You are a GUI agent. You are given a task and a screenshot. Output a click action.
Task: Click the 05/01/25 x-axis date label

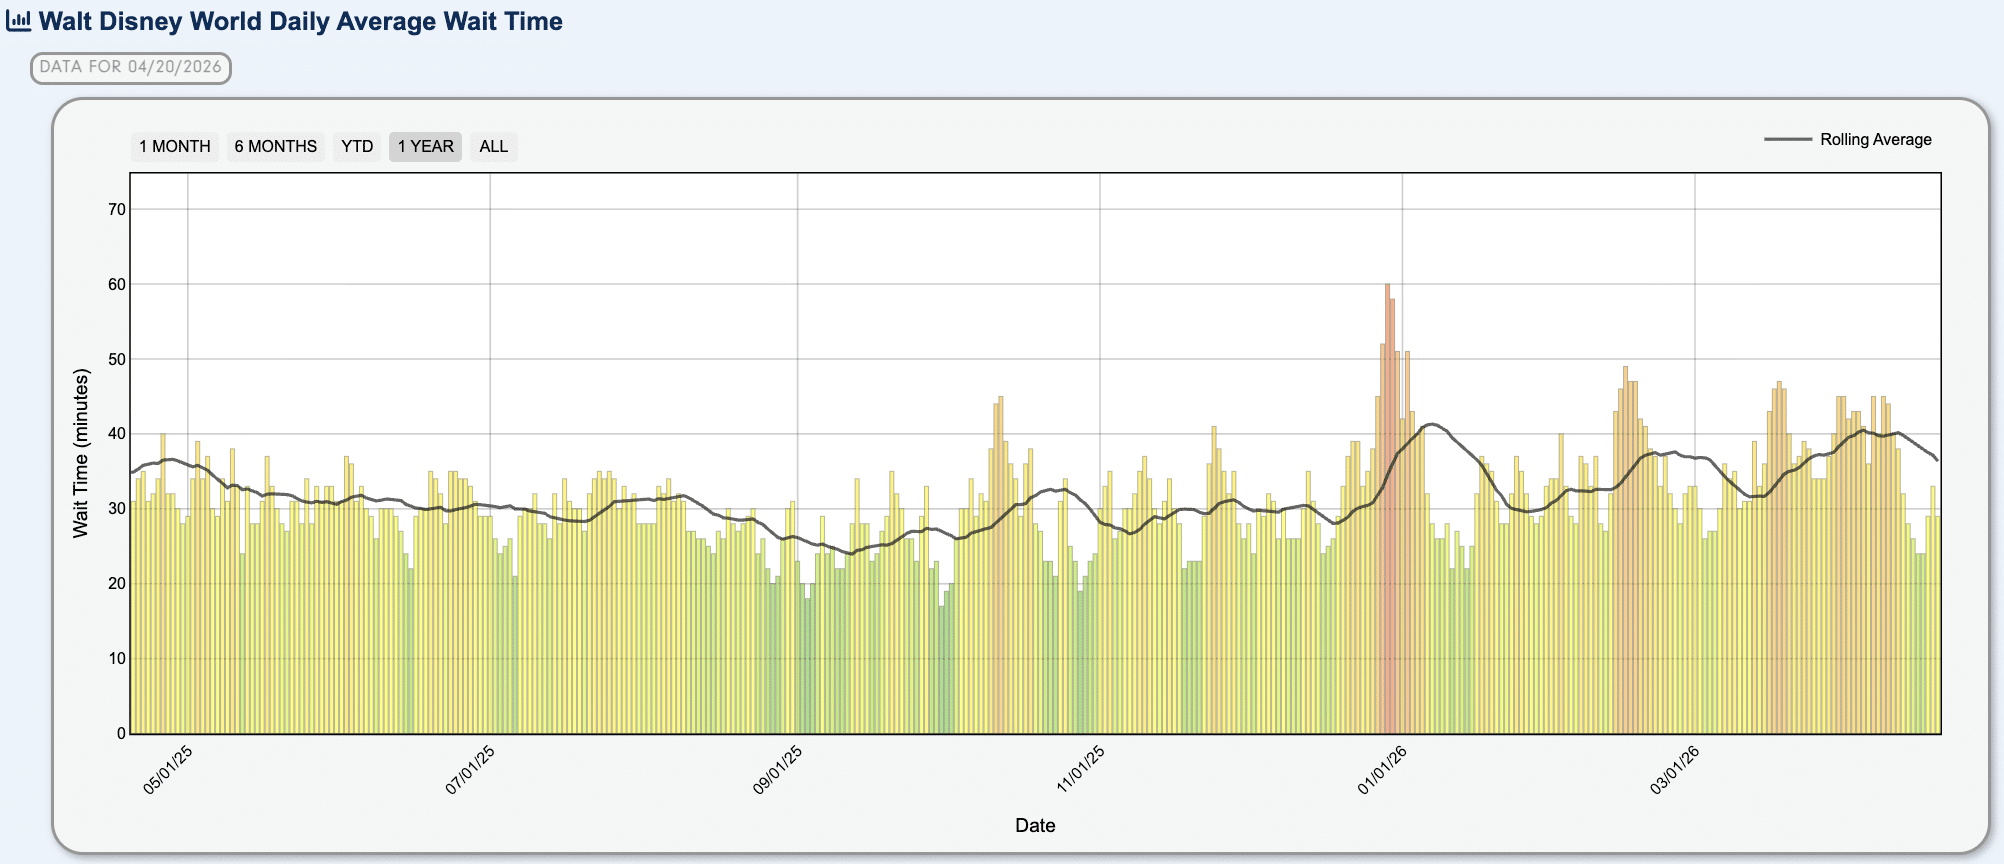pos(168,770)
